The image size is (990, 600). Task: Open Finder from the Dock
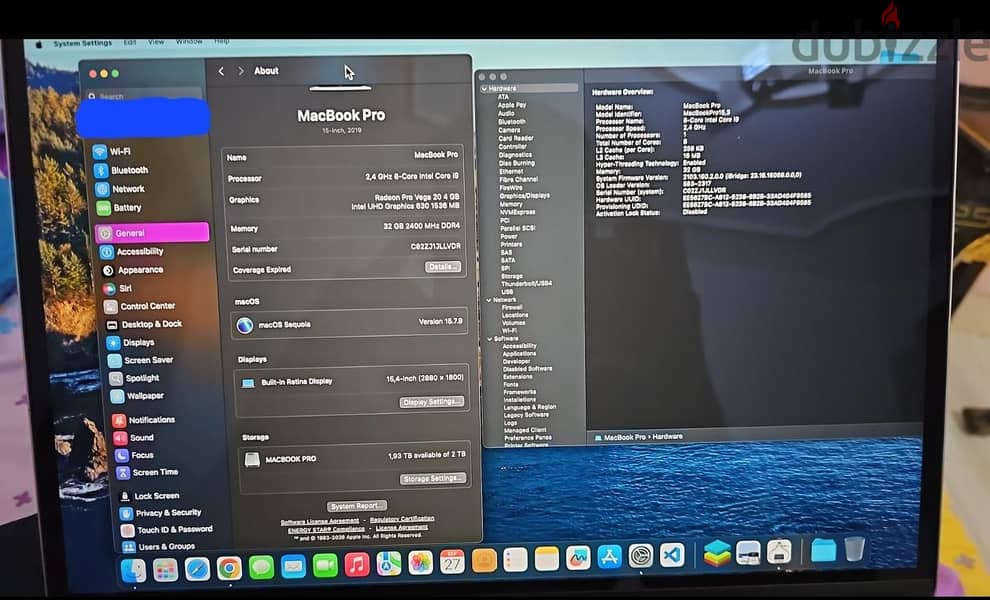(x=133, y=571)
